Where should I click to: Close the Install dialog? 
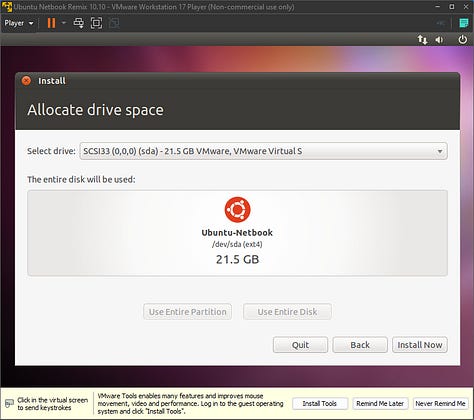click(26, 81)
